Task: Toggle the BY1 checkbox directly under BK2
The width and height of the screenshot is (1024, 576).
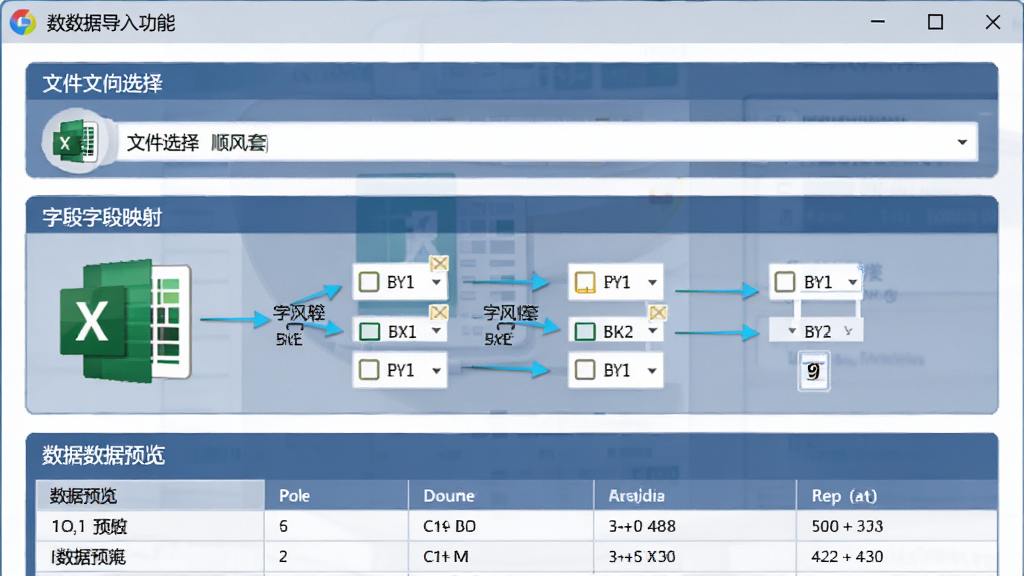Action: pos(585,370)
